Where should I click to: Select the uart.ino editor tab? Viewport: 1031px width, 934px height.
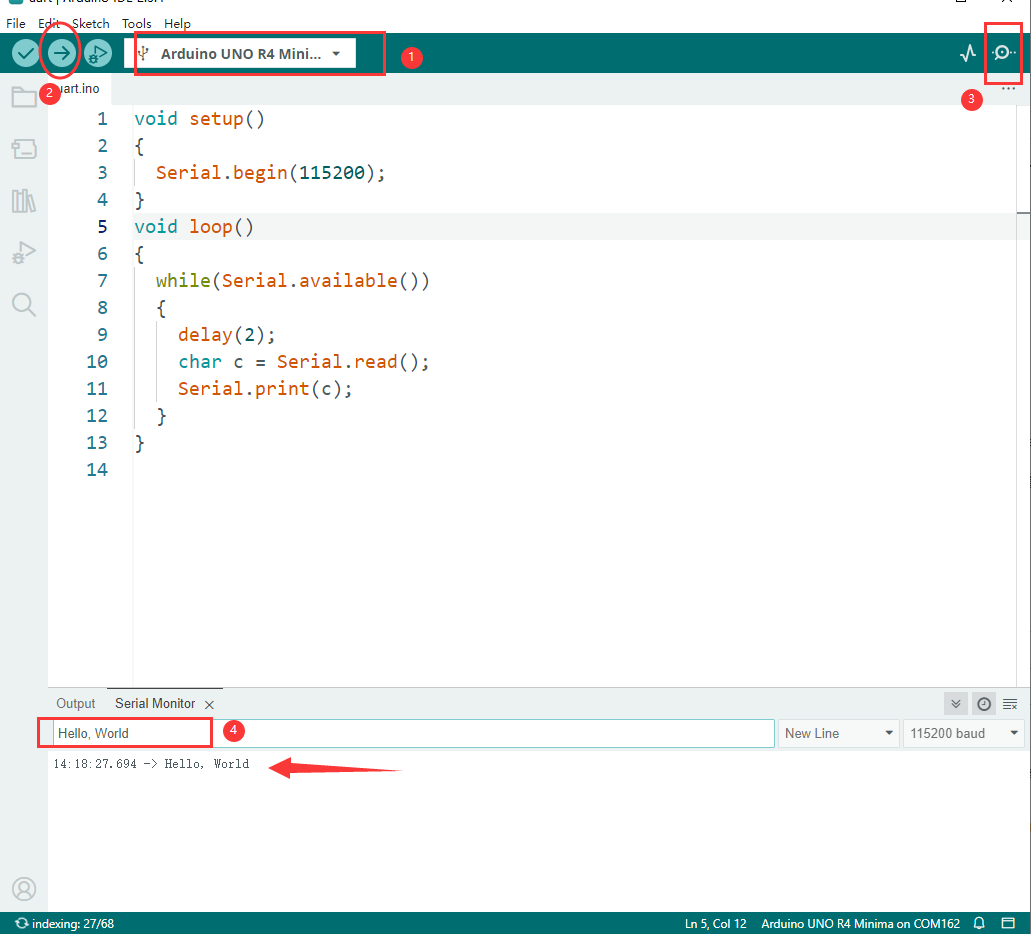(79, 89)
